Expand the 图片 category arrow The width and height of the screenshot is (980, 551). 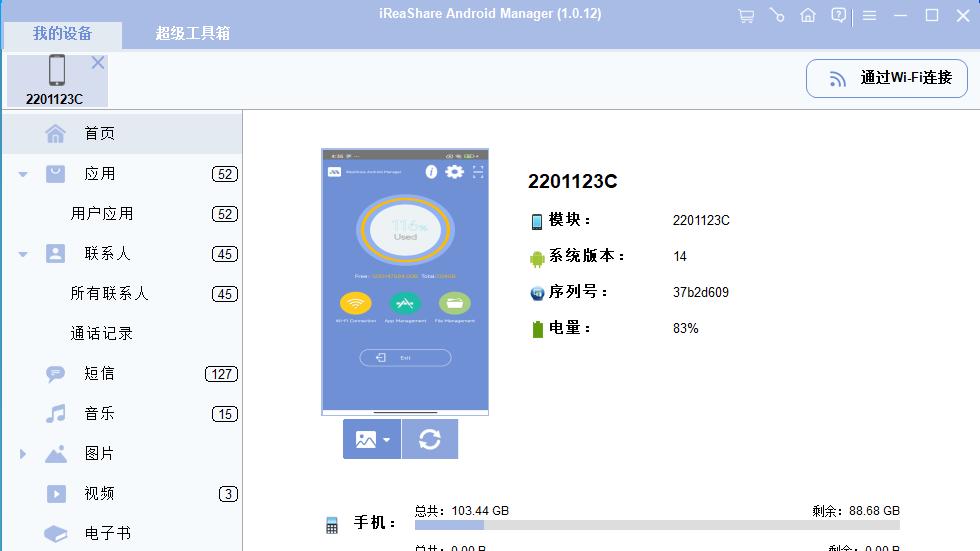point(22,454)
